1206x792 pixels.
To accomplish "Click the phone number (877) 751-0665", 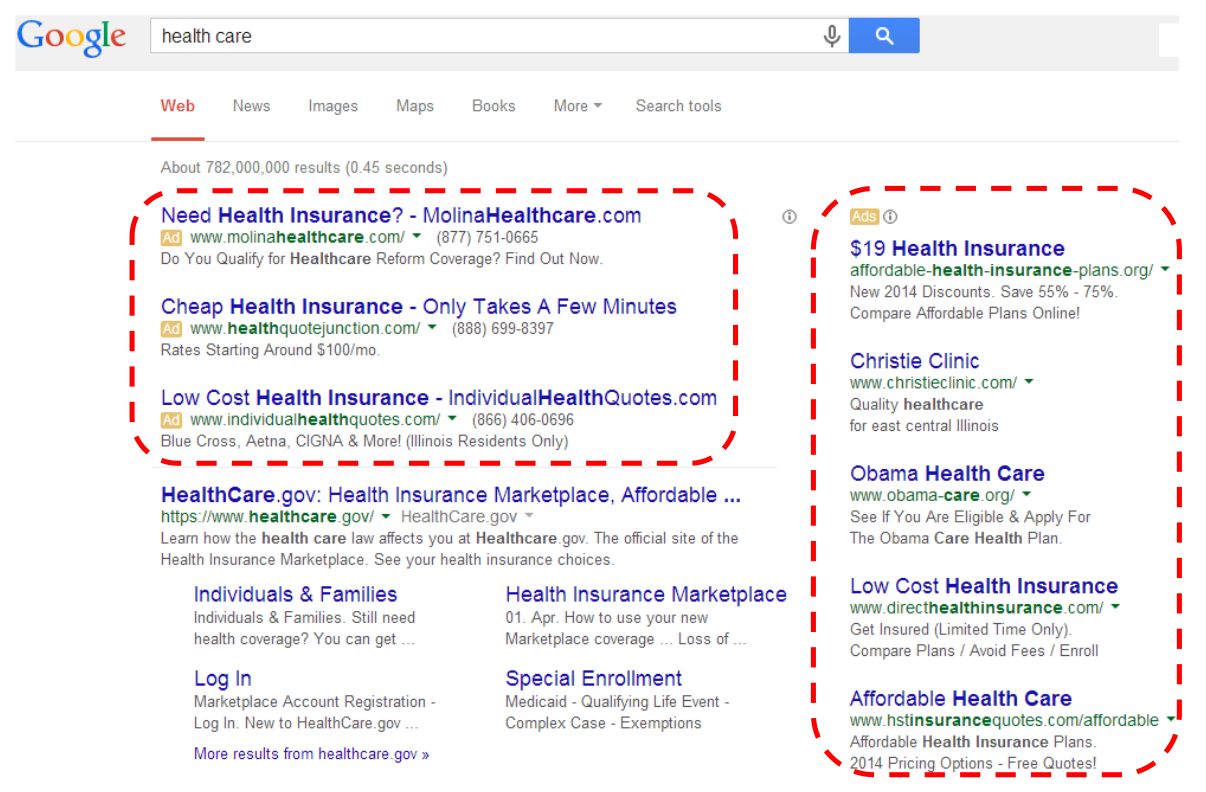I will coord(487,237).
